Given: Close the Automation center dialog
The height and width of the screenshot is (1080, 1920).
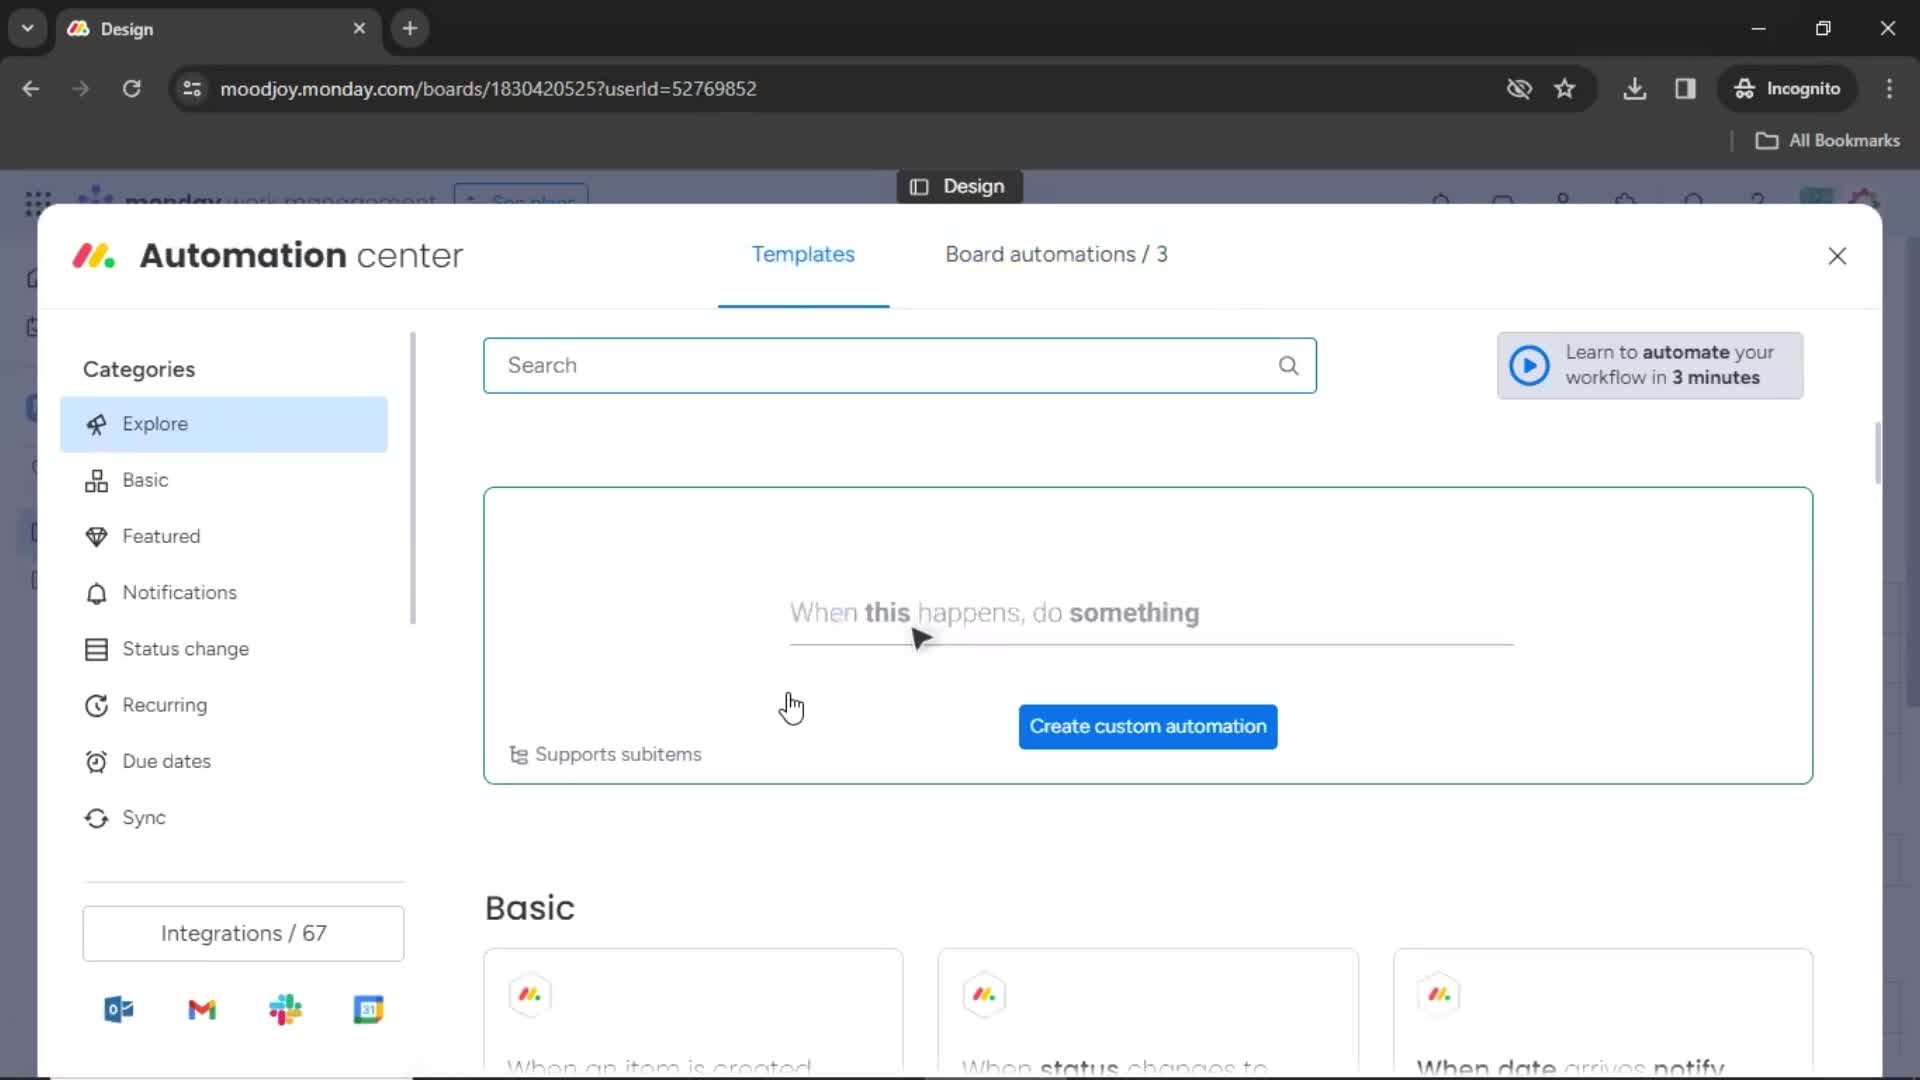Looking at the screenshot, I should coord(1837,256).
